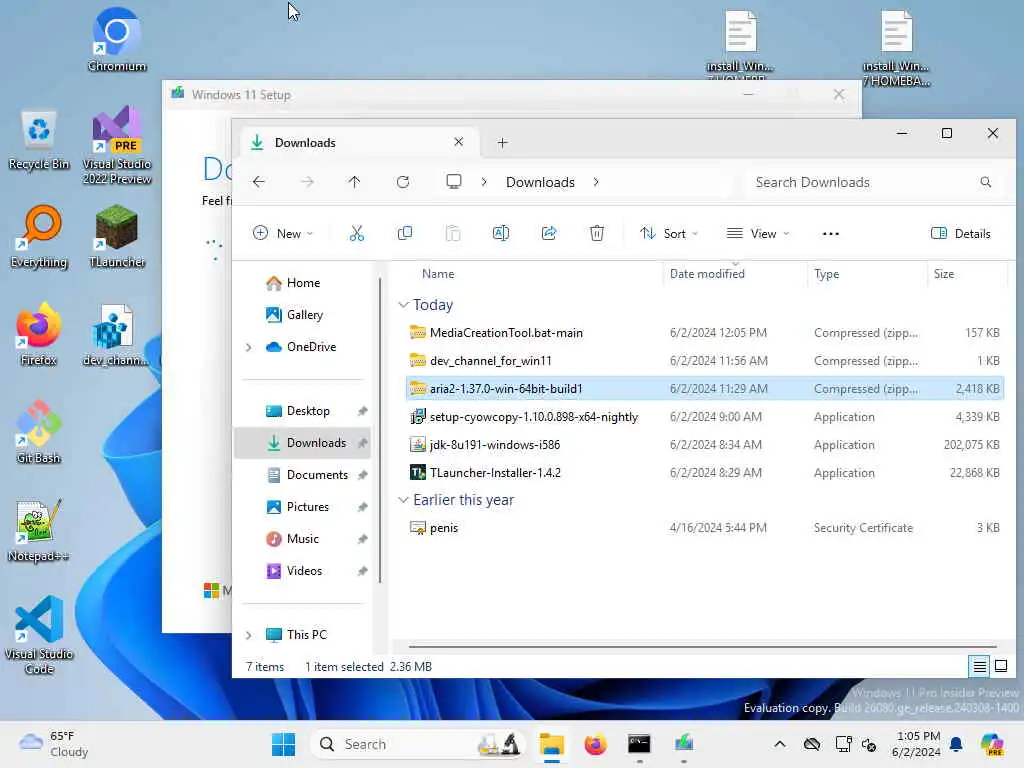
Task: Expand This PC in navigation pane
Action: pos(249,635)
